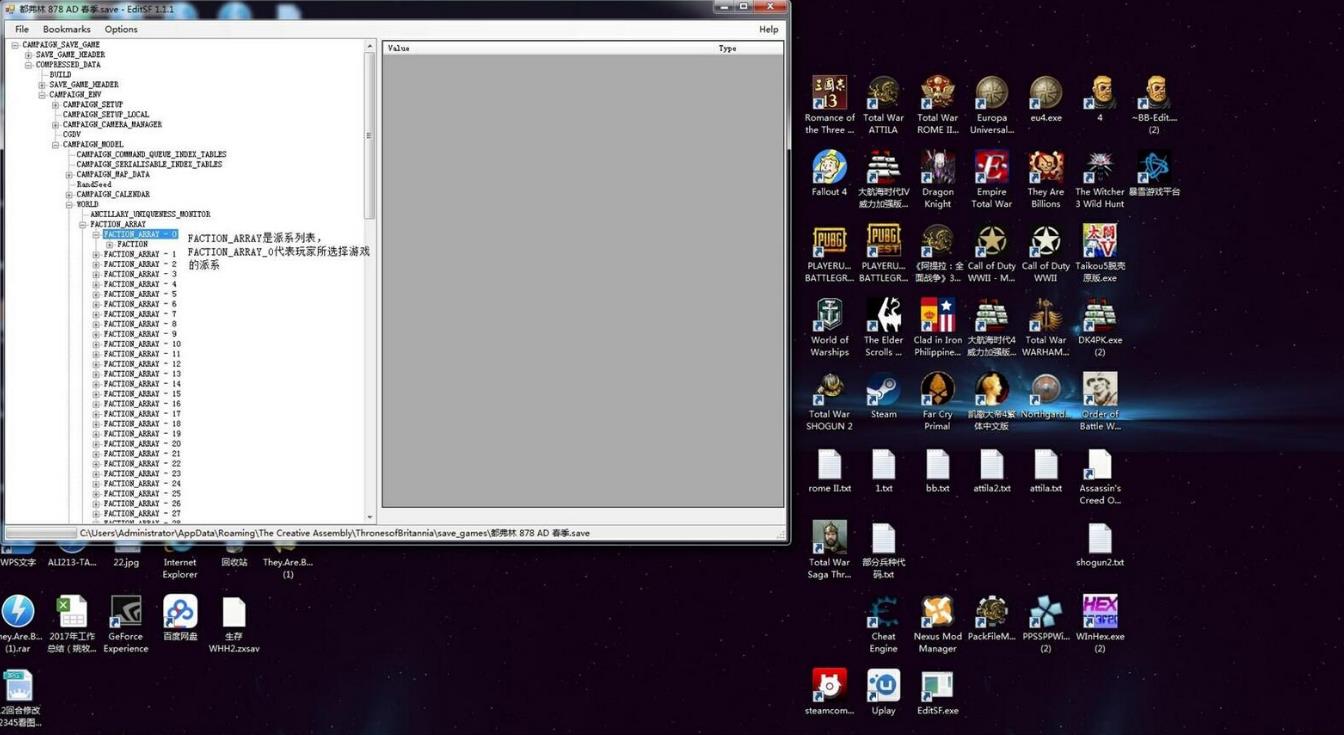This screenshot has height=735, width=1344.
Task: Select FACTION_ARRAY - 10 in the tree
Action: click(142, 344)
